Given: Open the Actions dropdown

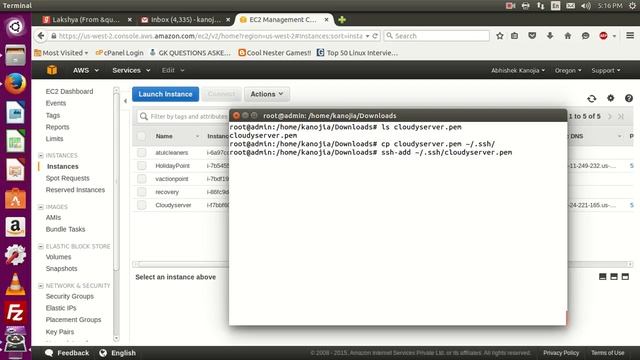Looking at the screenshot, I should click(267, 94).
